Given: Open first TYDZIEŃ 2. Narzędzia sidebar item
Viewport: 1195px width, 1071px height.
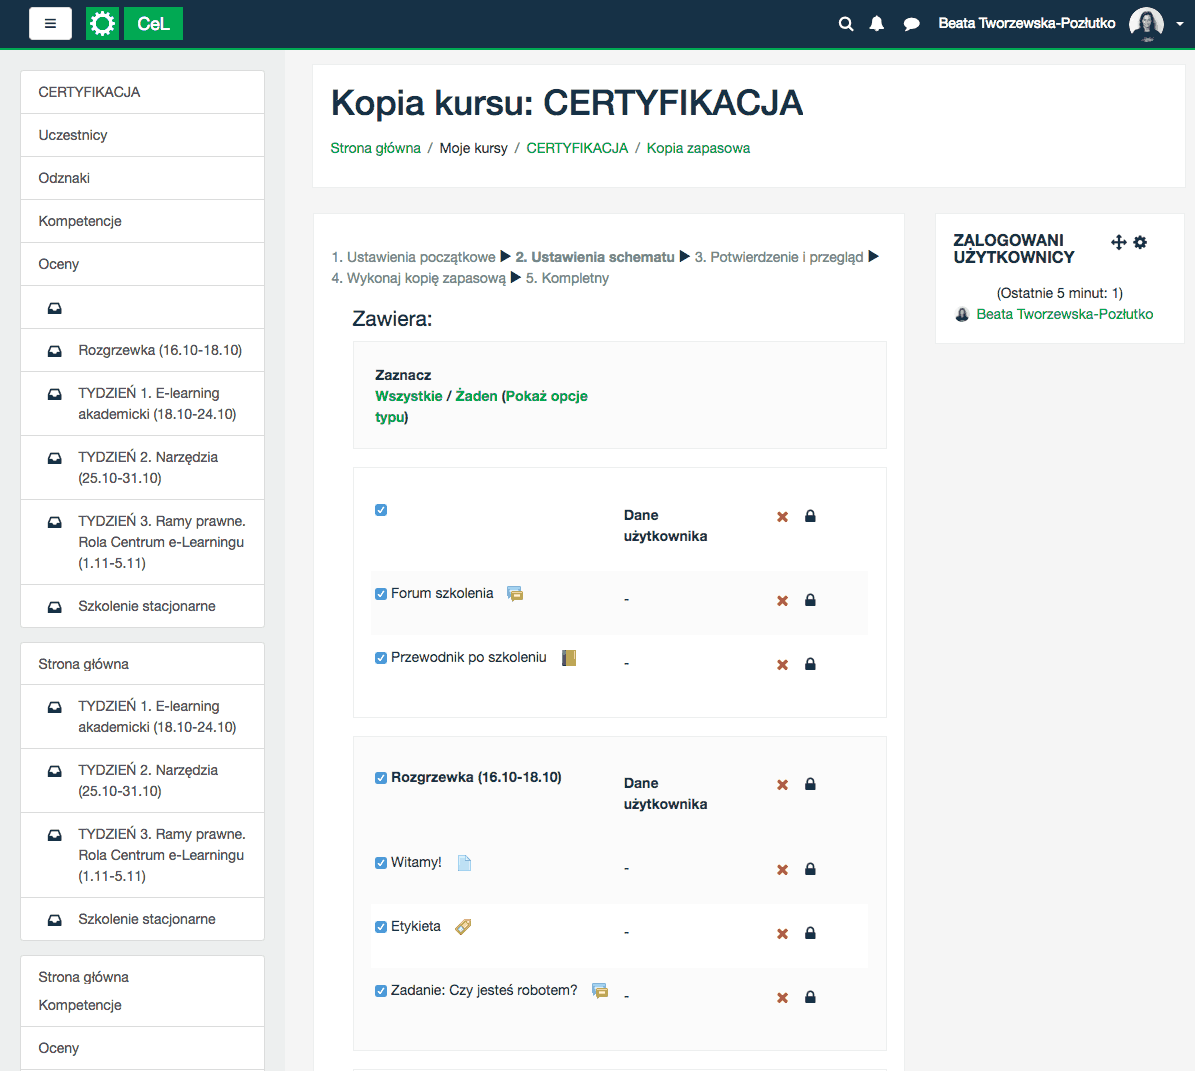Looking at the screenshot, I should coord(143,467).
